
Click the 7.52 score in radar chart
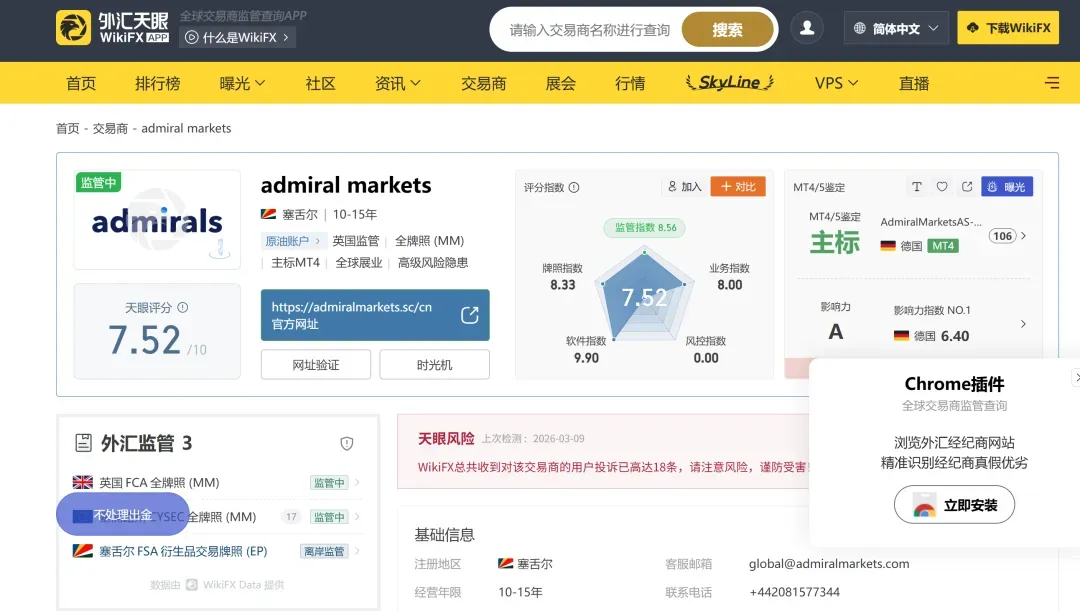click(x=644, y=298)
